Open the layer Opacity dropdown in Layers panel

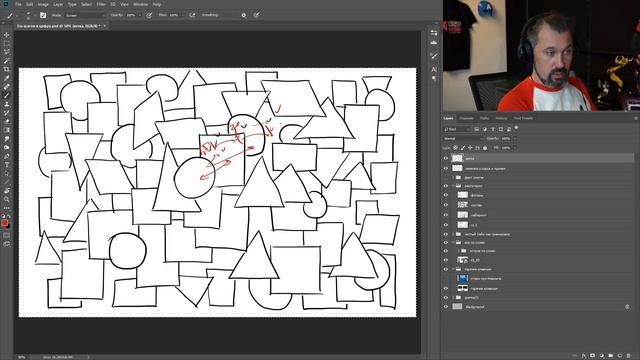pos(514,138)
